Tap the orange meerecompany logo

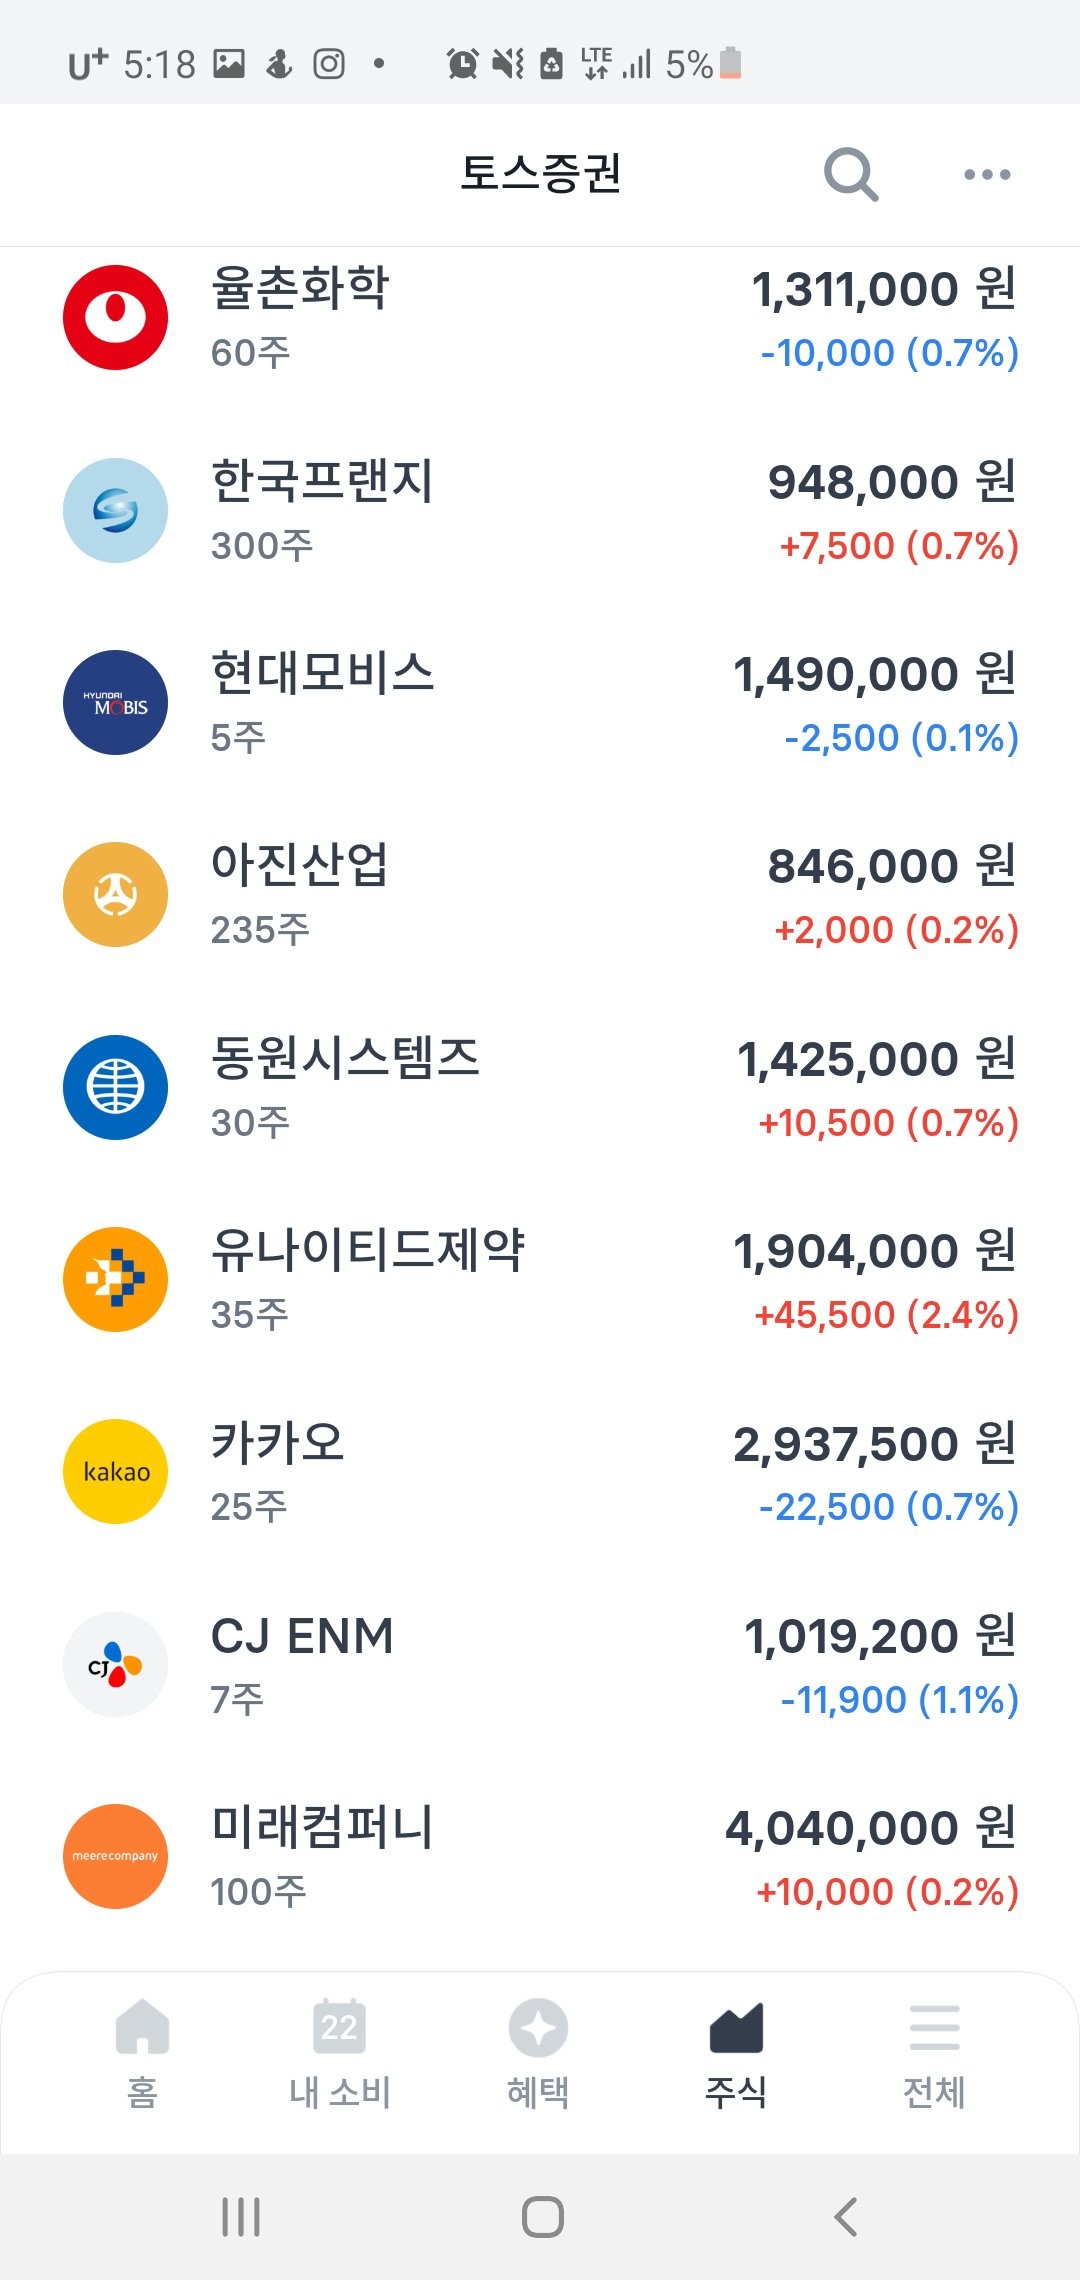(115, 1856)
